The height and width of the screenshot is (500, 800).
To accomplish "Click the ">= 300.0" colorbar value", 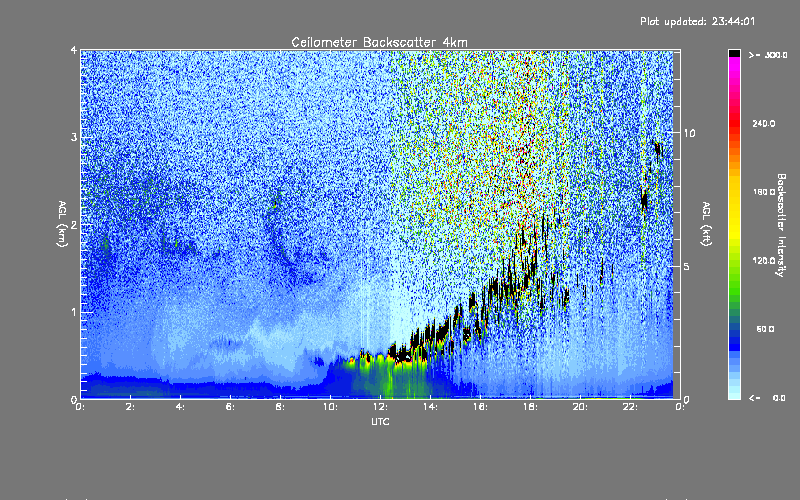I will point(768,55).
